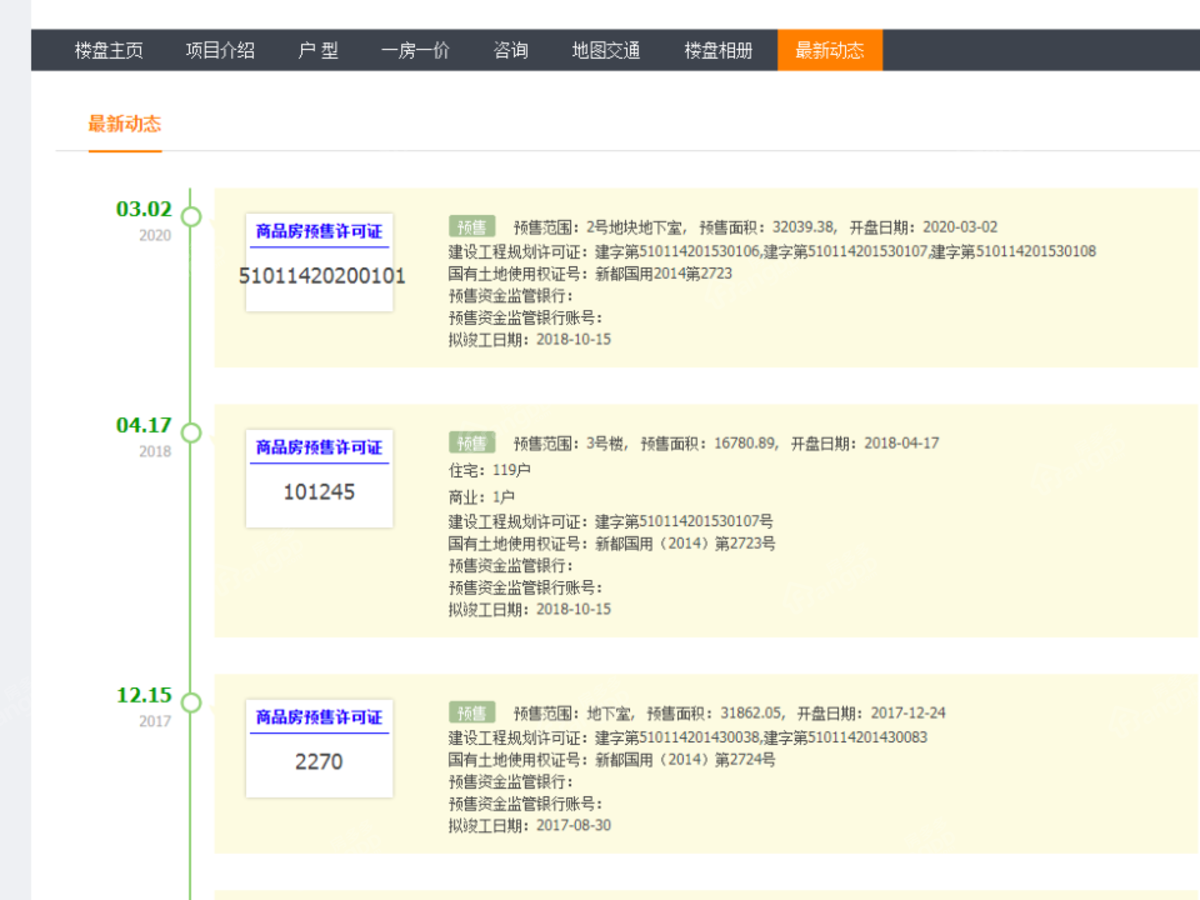Click the date 04.17
Viewport: 1200px width, 900px height.
(x=144, y=425)
